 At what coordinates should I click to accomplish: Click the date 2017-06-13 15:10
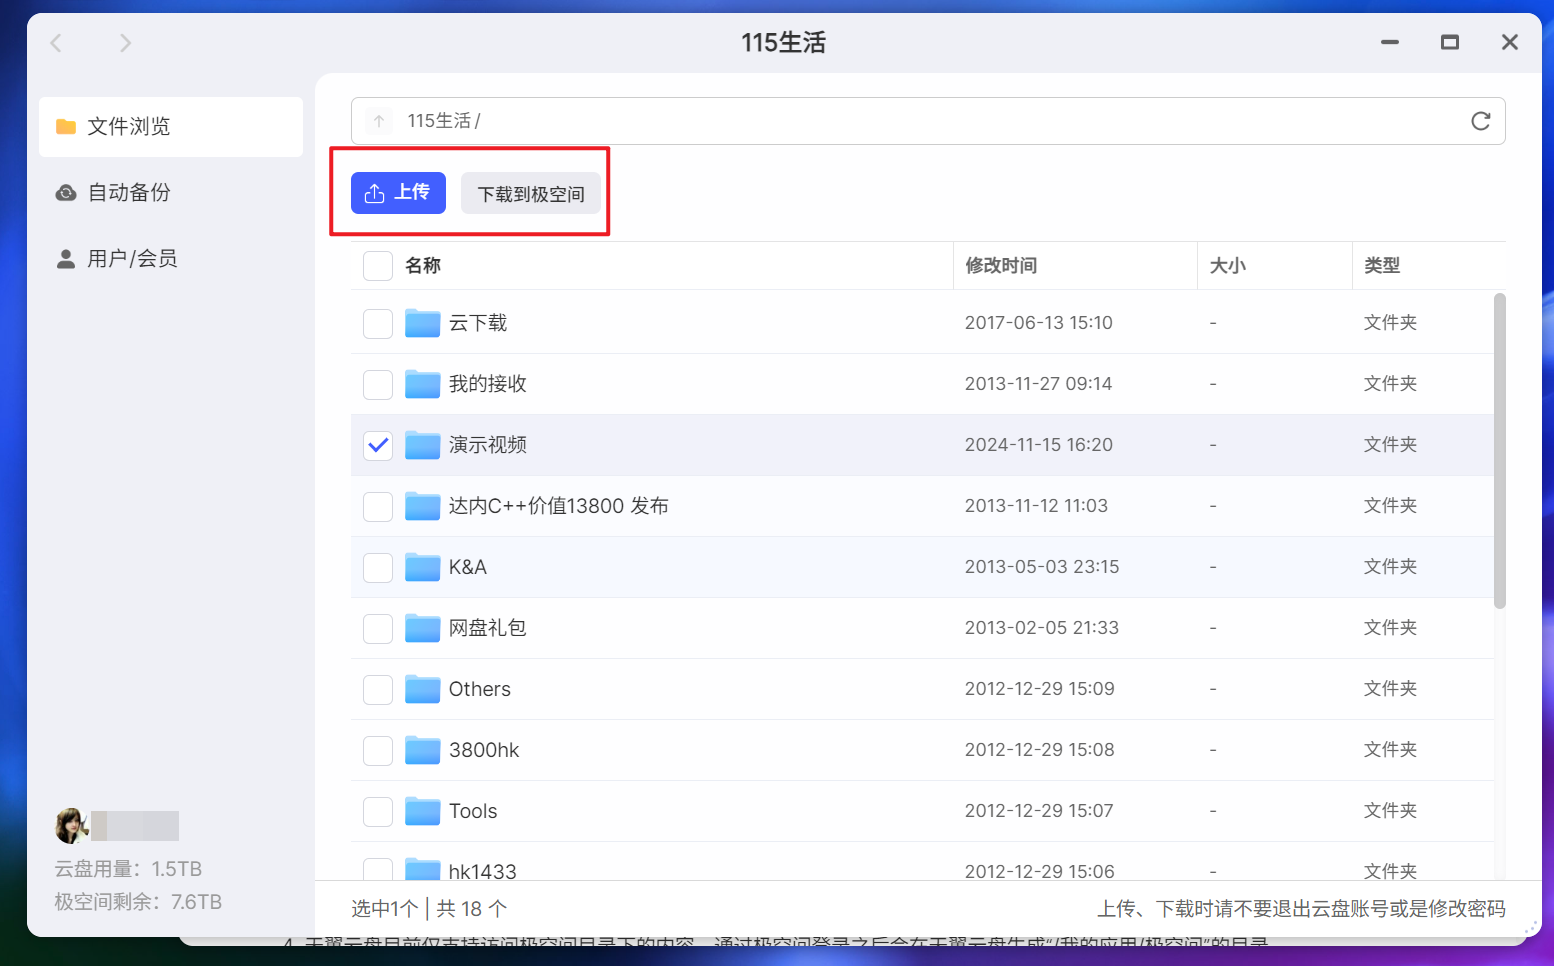pos(1039,323)
